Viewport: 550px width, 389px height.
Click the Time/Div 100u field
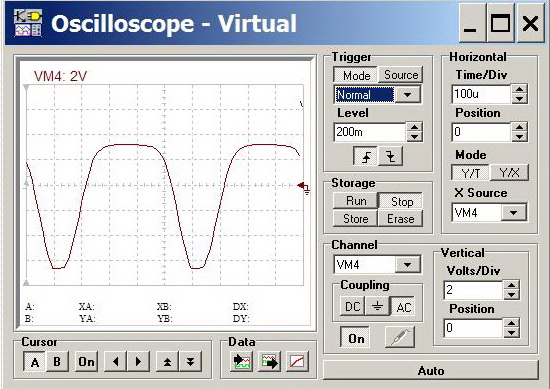pyautogui.click(x=481, y=94)
